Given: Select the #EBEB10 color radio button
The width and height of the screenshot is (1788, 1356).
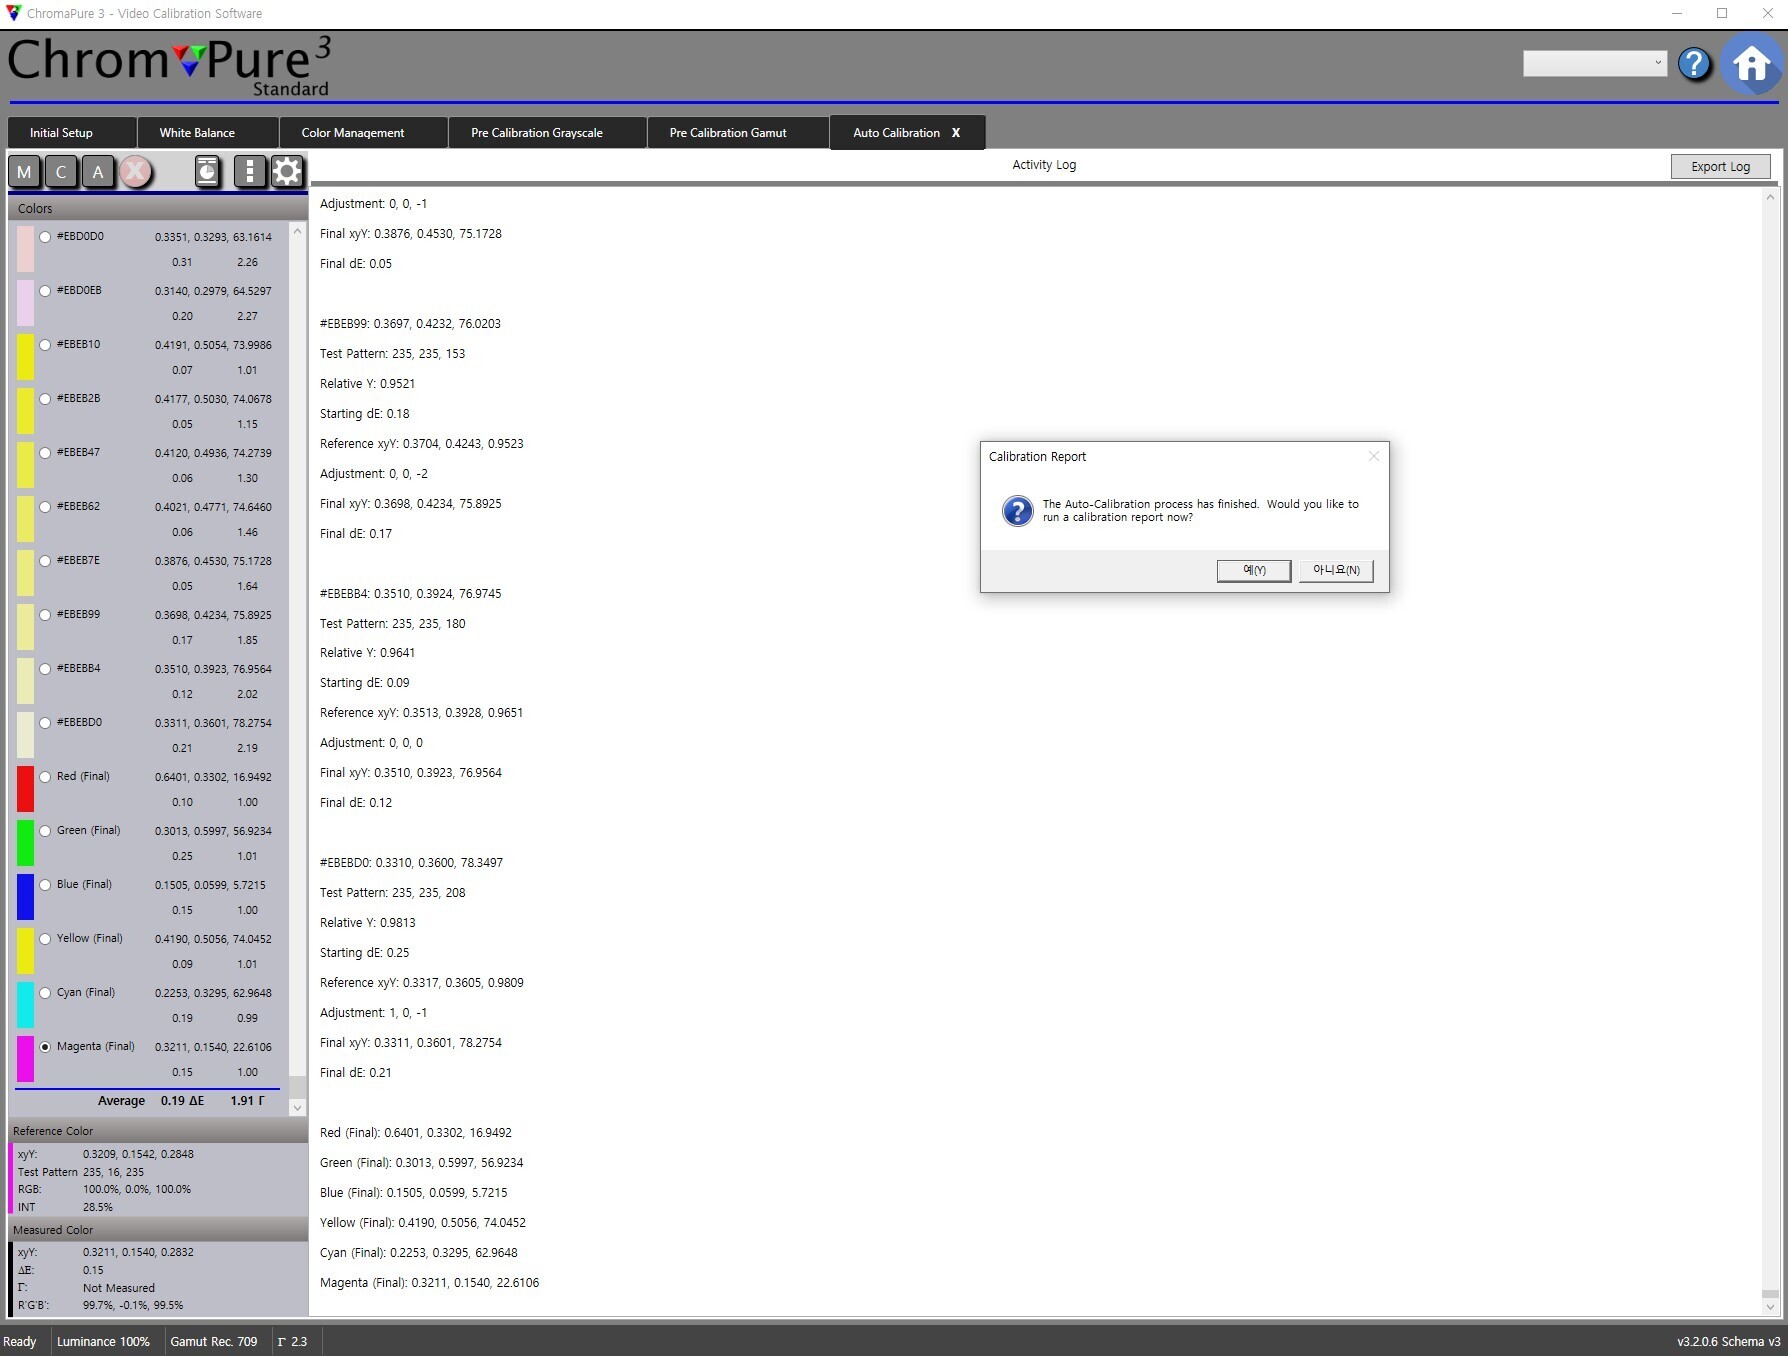Looking at the screenshot, I should pos(45,345).
